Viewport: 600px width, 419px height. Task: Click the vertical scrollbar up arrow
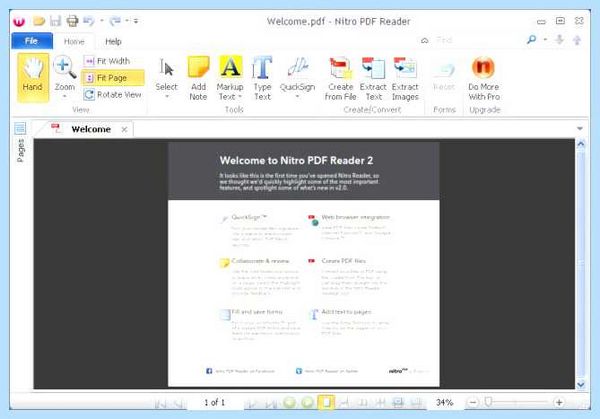581,144
